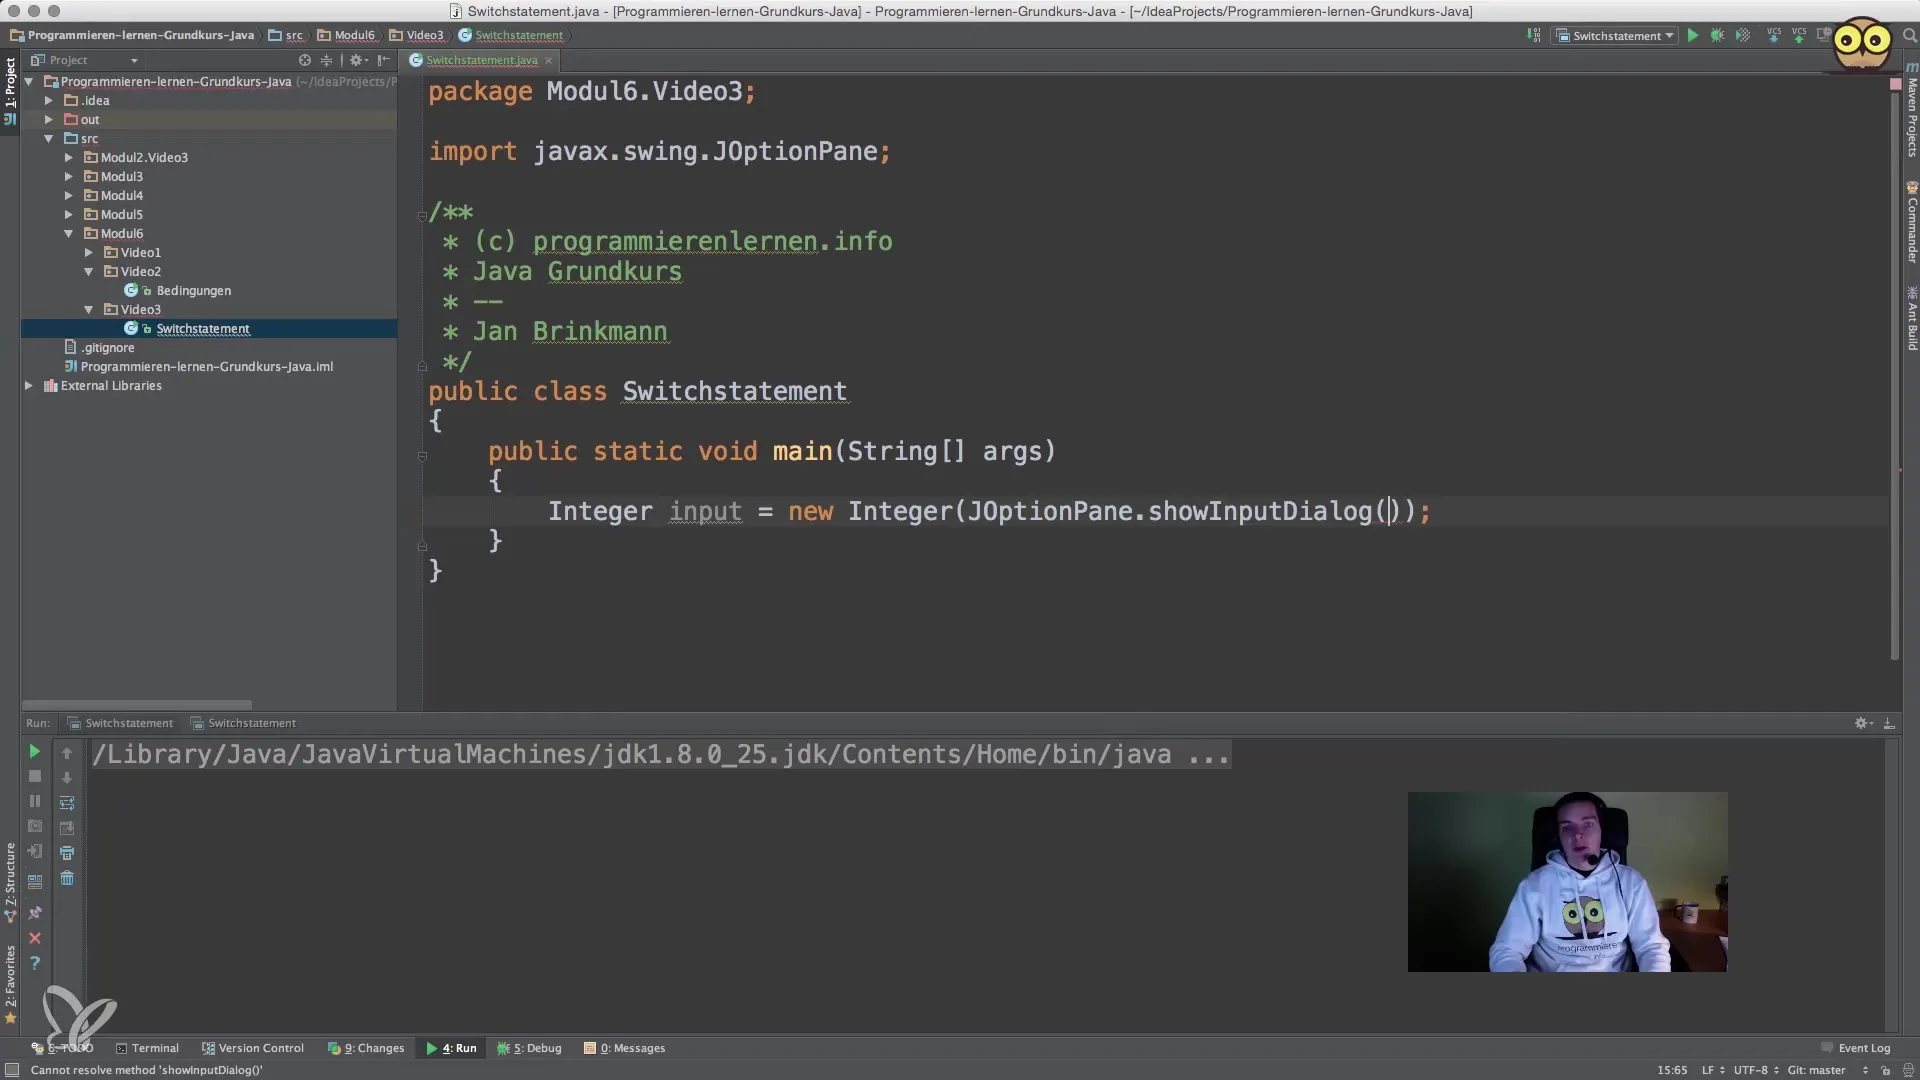Viewport: 1920px width, 1080px height.
Task: Open the Event Log
Action: click(1856, 1048)
